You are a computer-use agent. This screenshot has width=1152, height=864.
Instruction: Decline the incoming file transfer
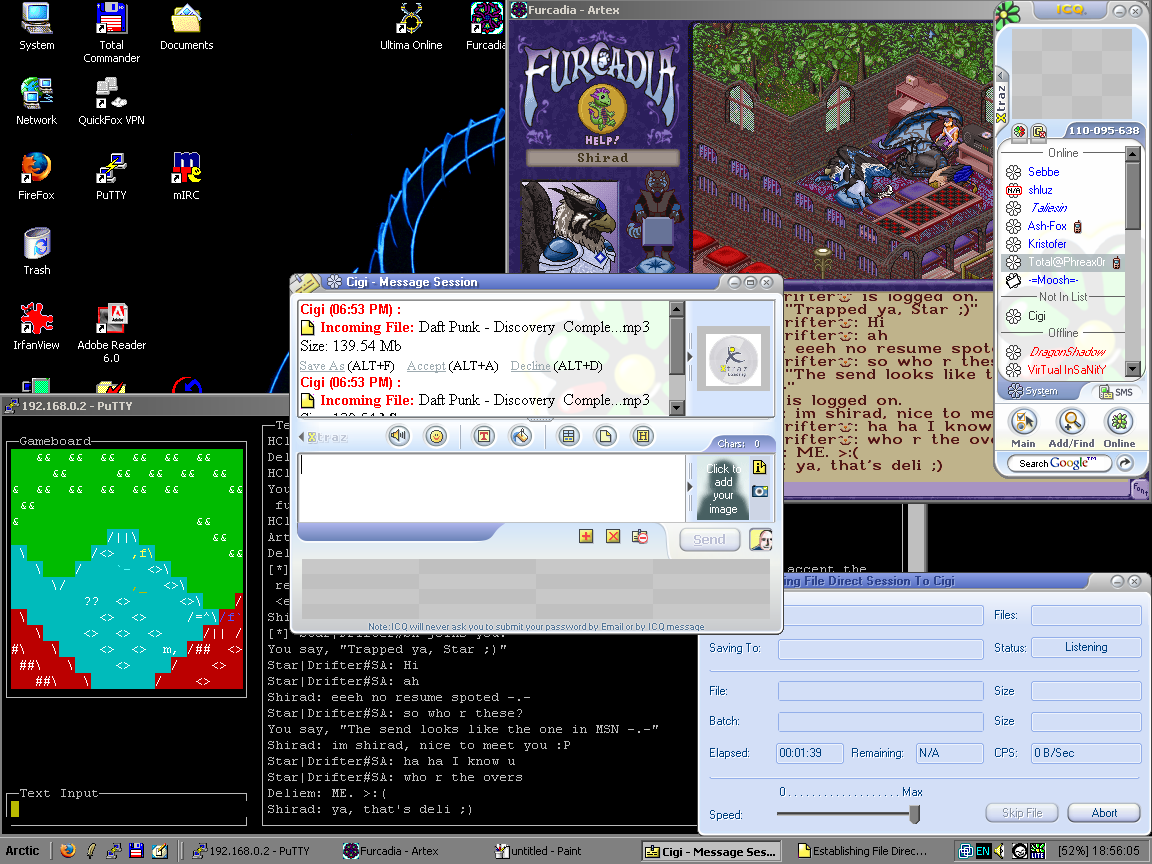click(530, 366)
